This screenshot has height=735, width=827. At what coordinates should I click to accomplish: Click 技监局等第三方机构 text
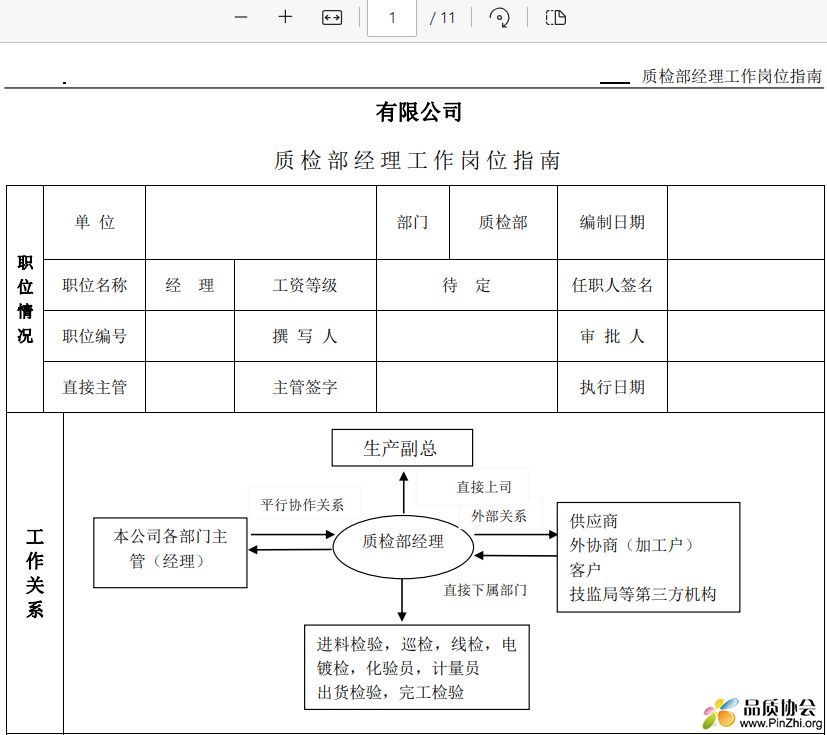pyautogui.click(x=643, y=594)
